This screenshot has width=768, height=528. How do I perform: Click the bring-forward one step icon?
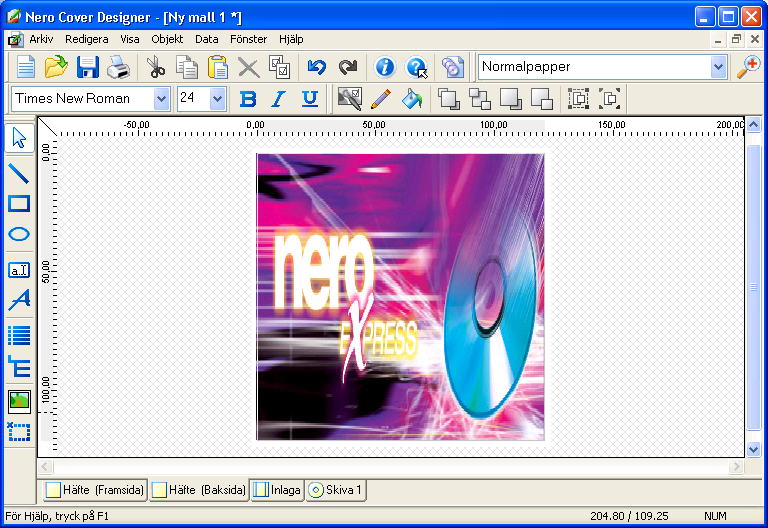click(x=511, y=98)
